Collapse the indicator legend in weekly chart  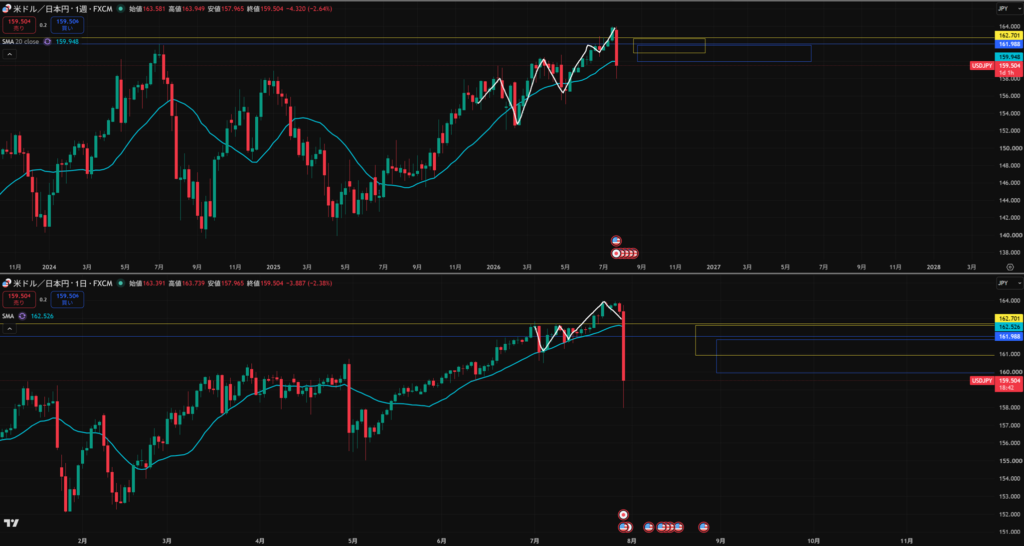pyautogui.click(x=9, y=55)
